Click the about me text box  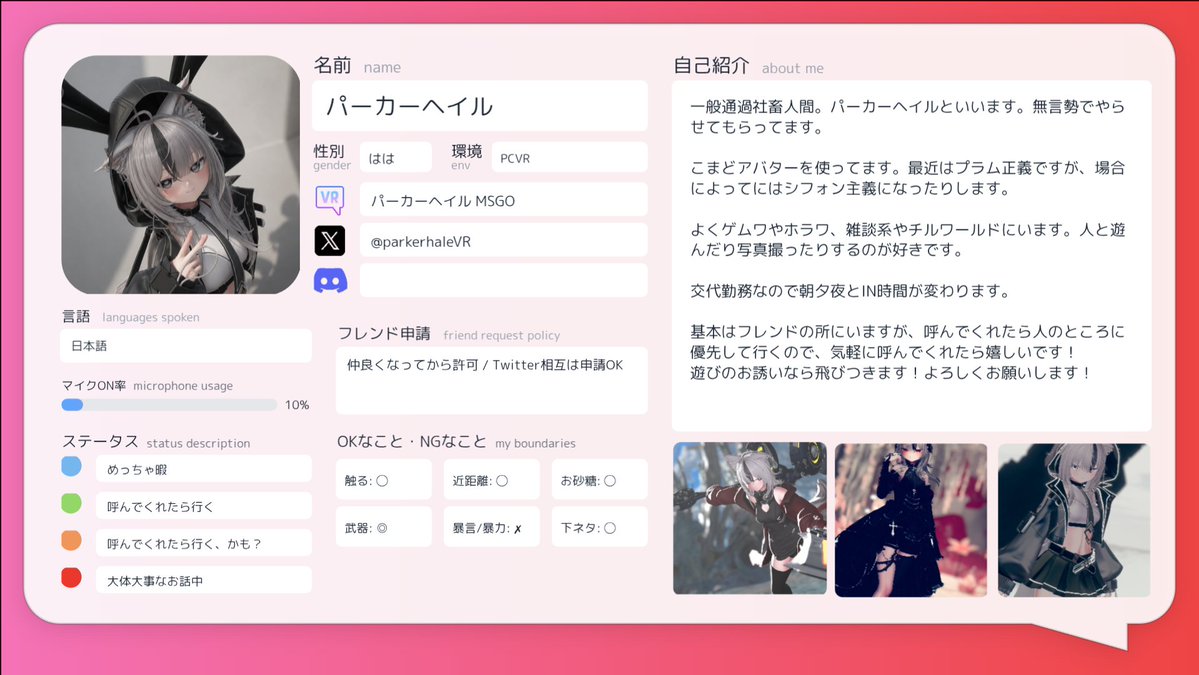coord(911,256)
